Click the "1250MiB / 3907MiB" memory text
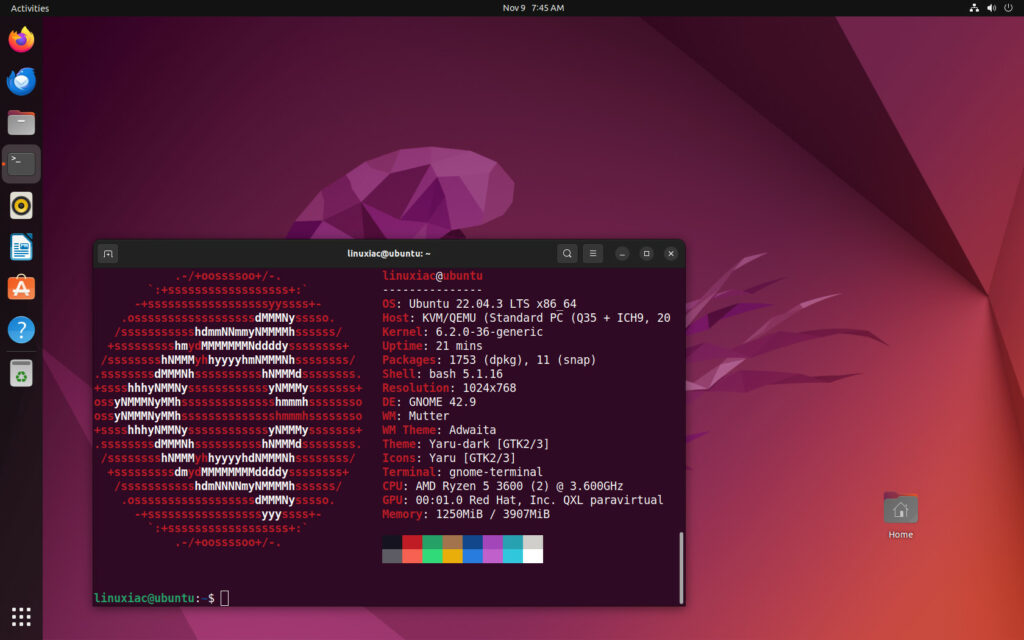 [492, 514]
